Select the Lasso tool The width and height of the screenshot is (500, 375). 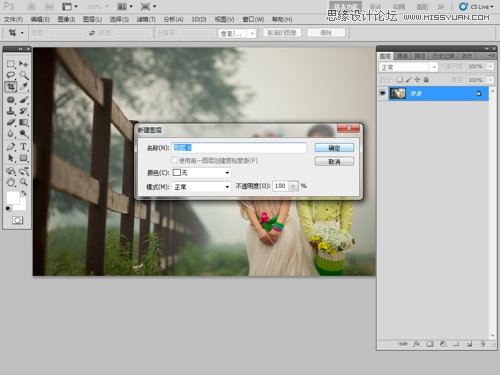(x=11, y=75)
